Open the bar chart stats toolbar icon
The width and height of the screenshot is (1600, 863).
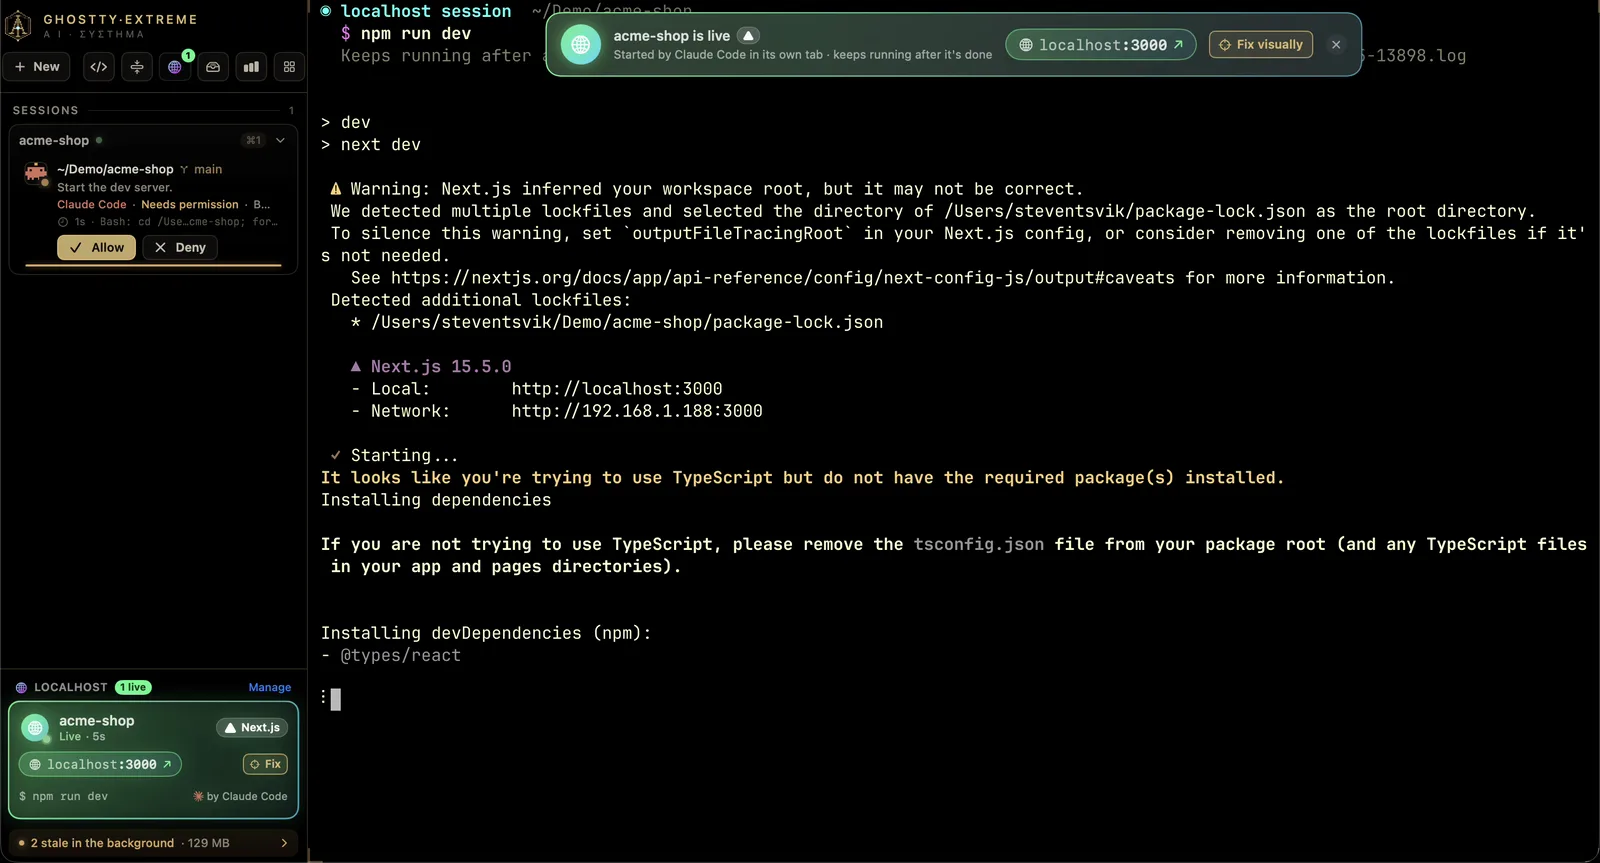point(251,67)
